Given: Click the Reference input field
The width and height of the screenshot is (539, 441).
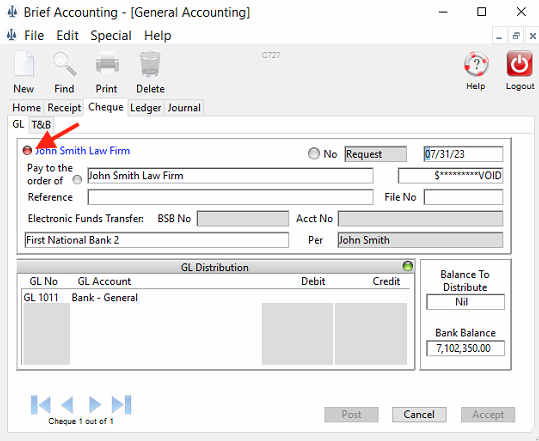Looking at the screenshot, I should click(x=230, y=197).
